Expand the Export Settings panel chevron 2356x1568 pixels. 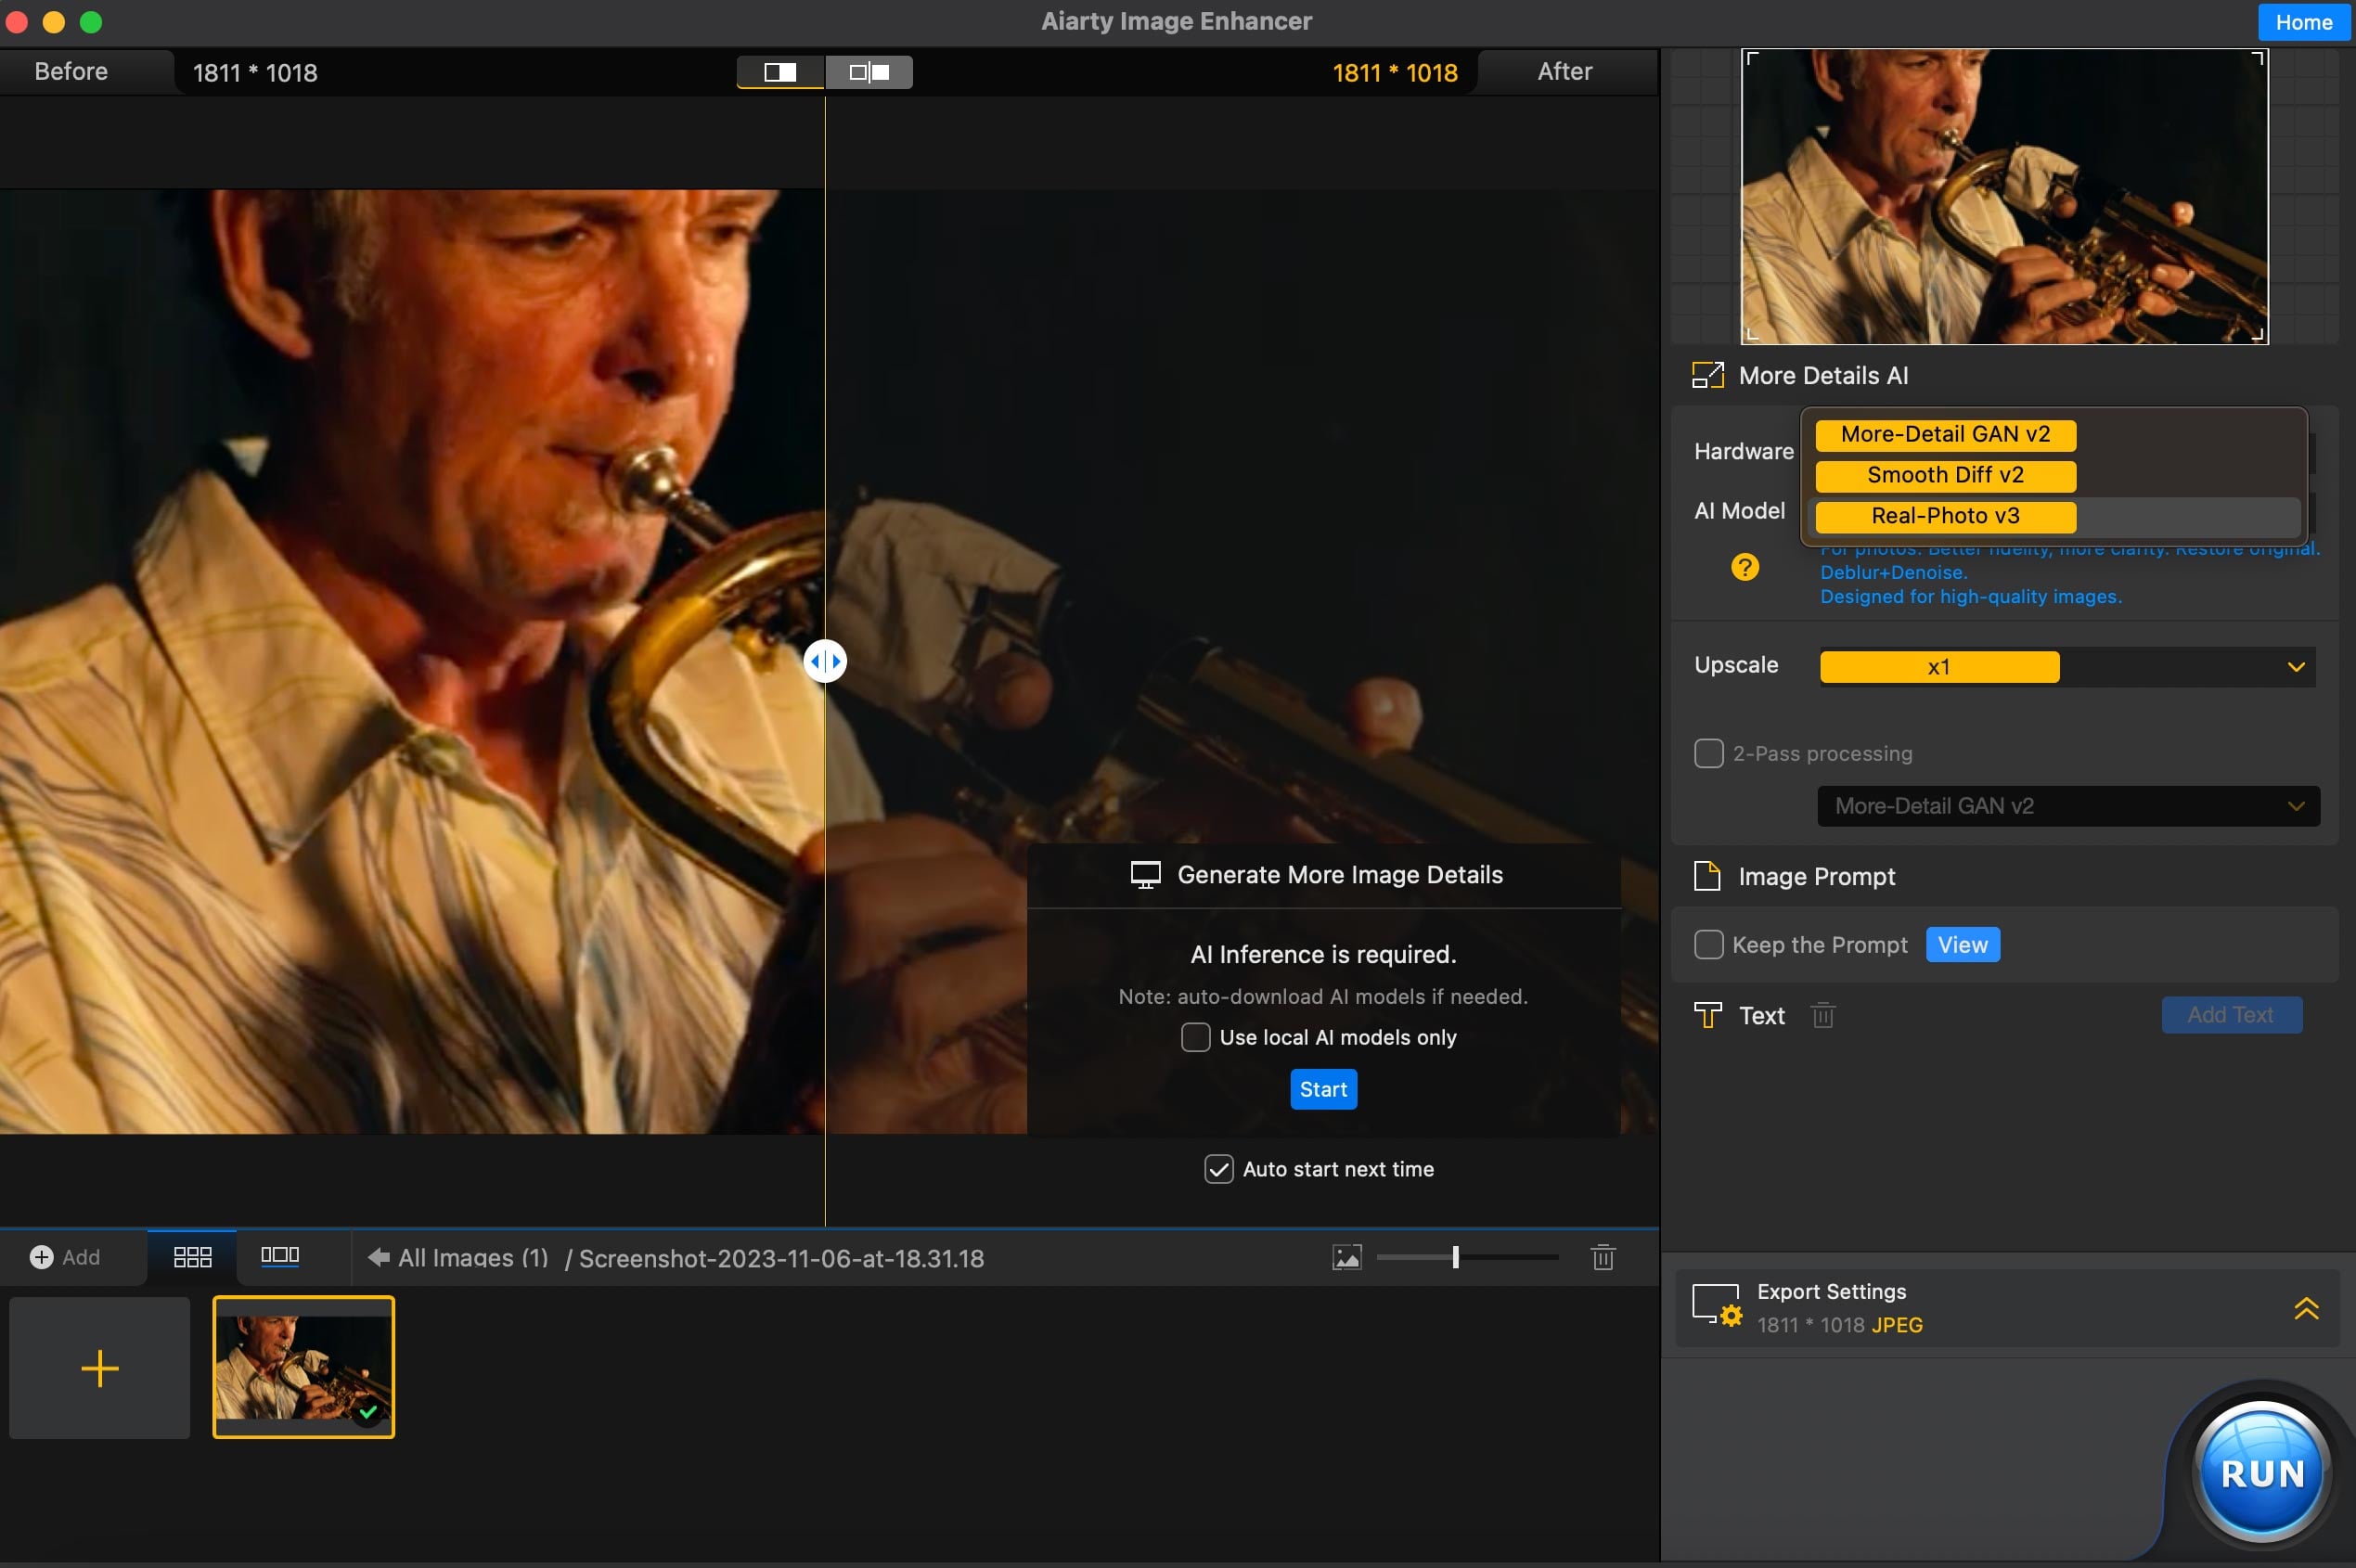pyautogui.click(x=2305, y=1308)
